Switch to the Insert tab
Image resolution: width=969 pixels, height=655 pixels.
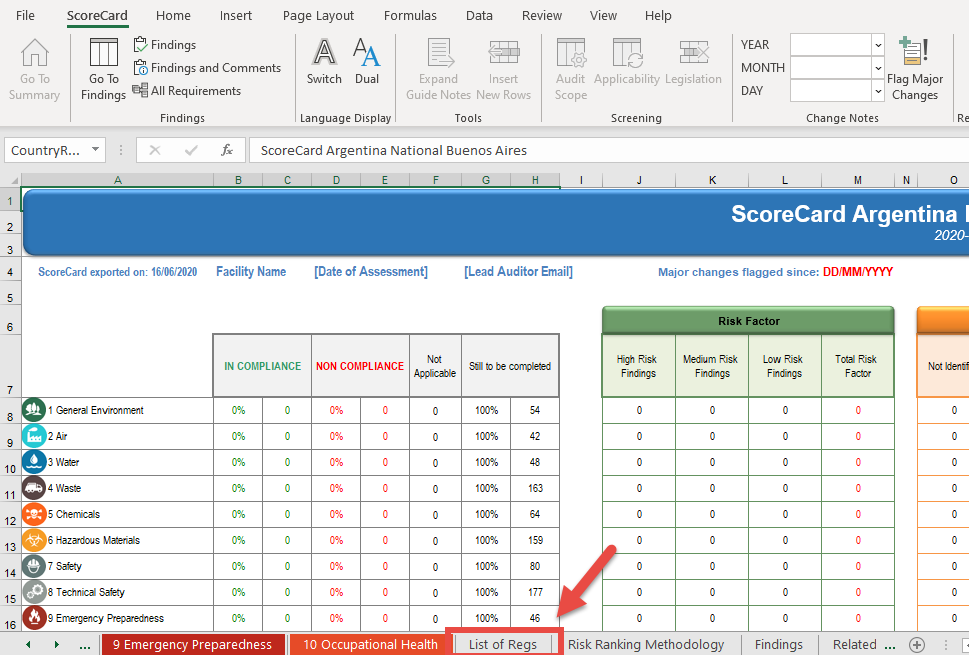[235, 15]
